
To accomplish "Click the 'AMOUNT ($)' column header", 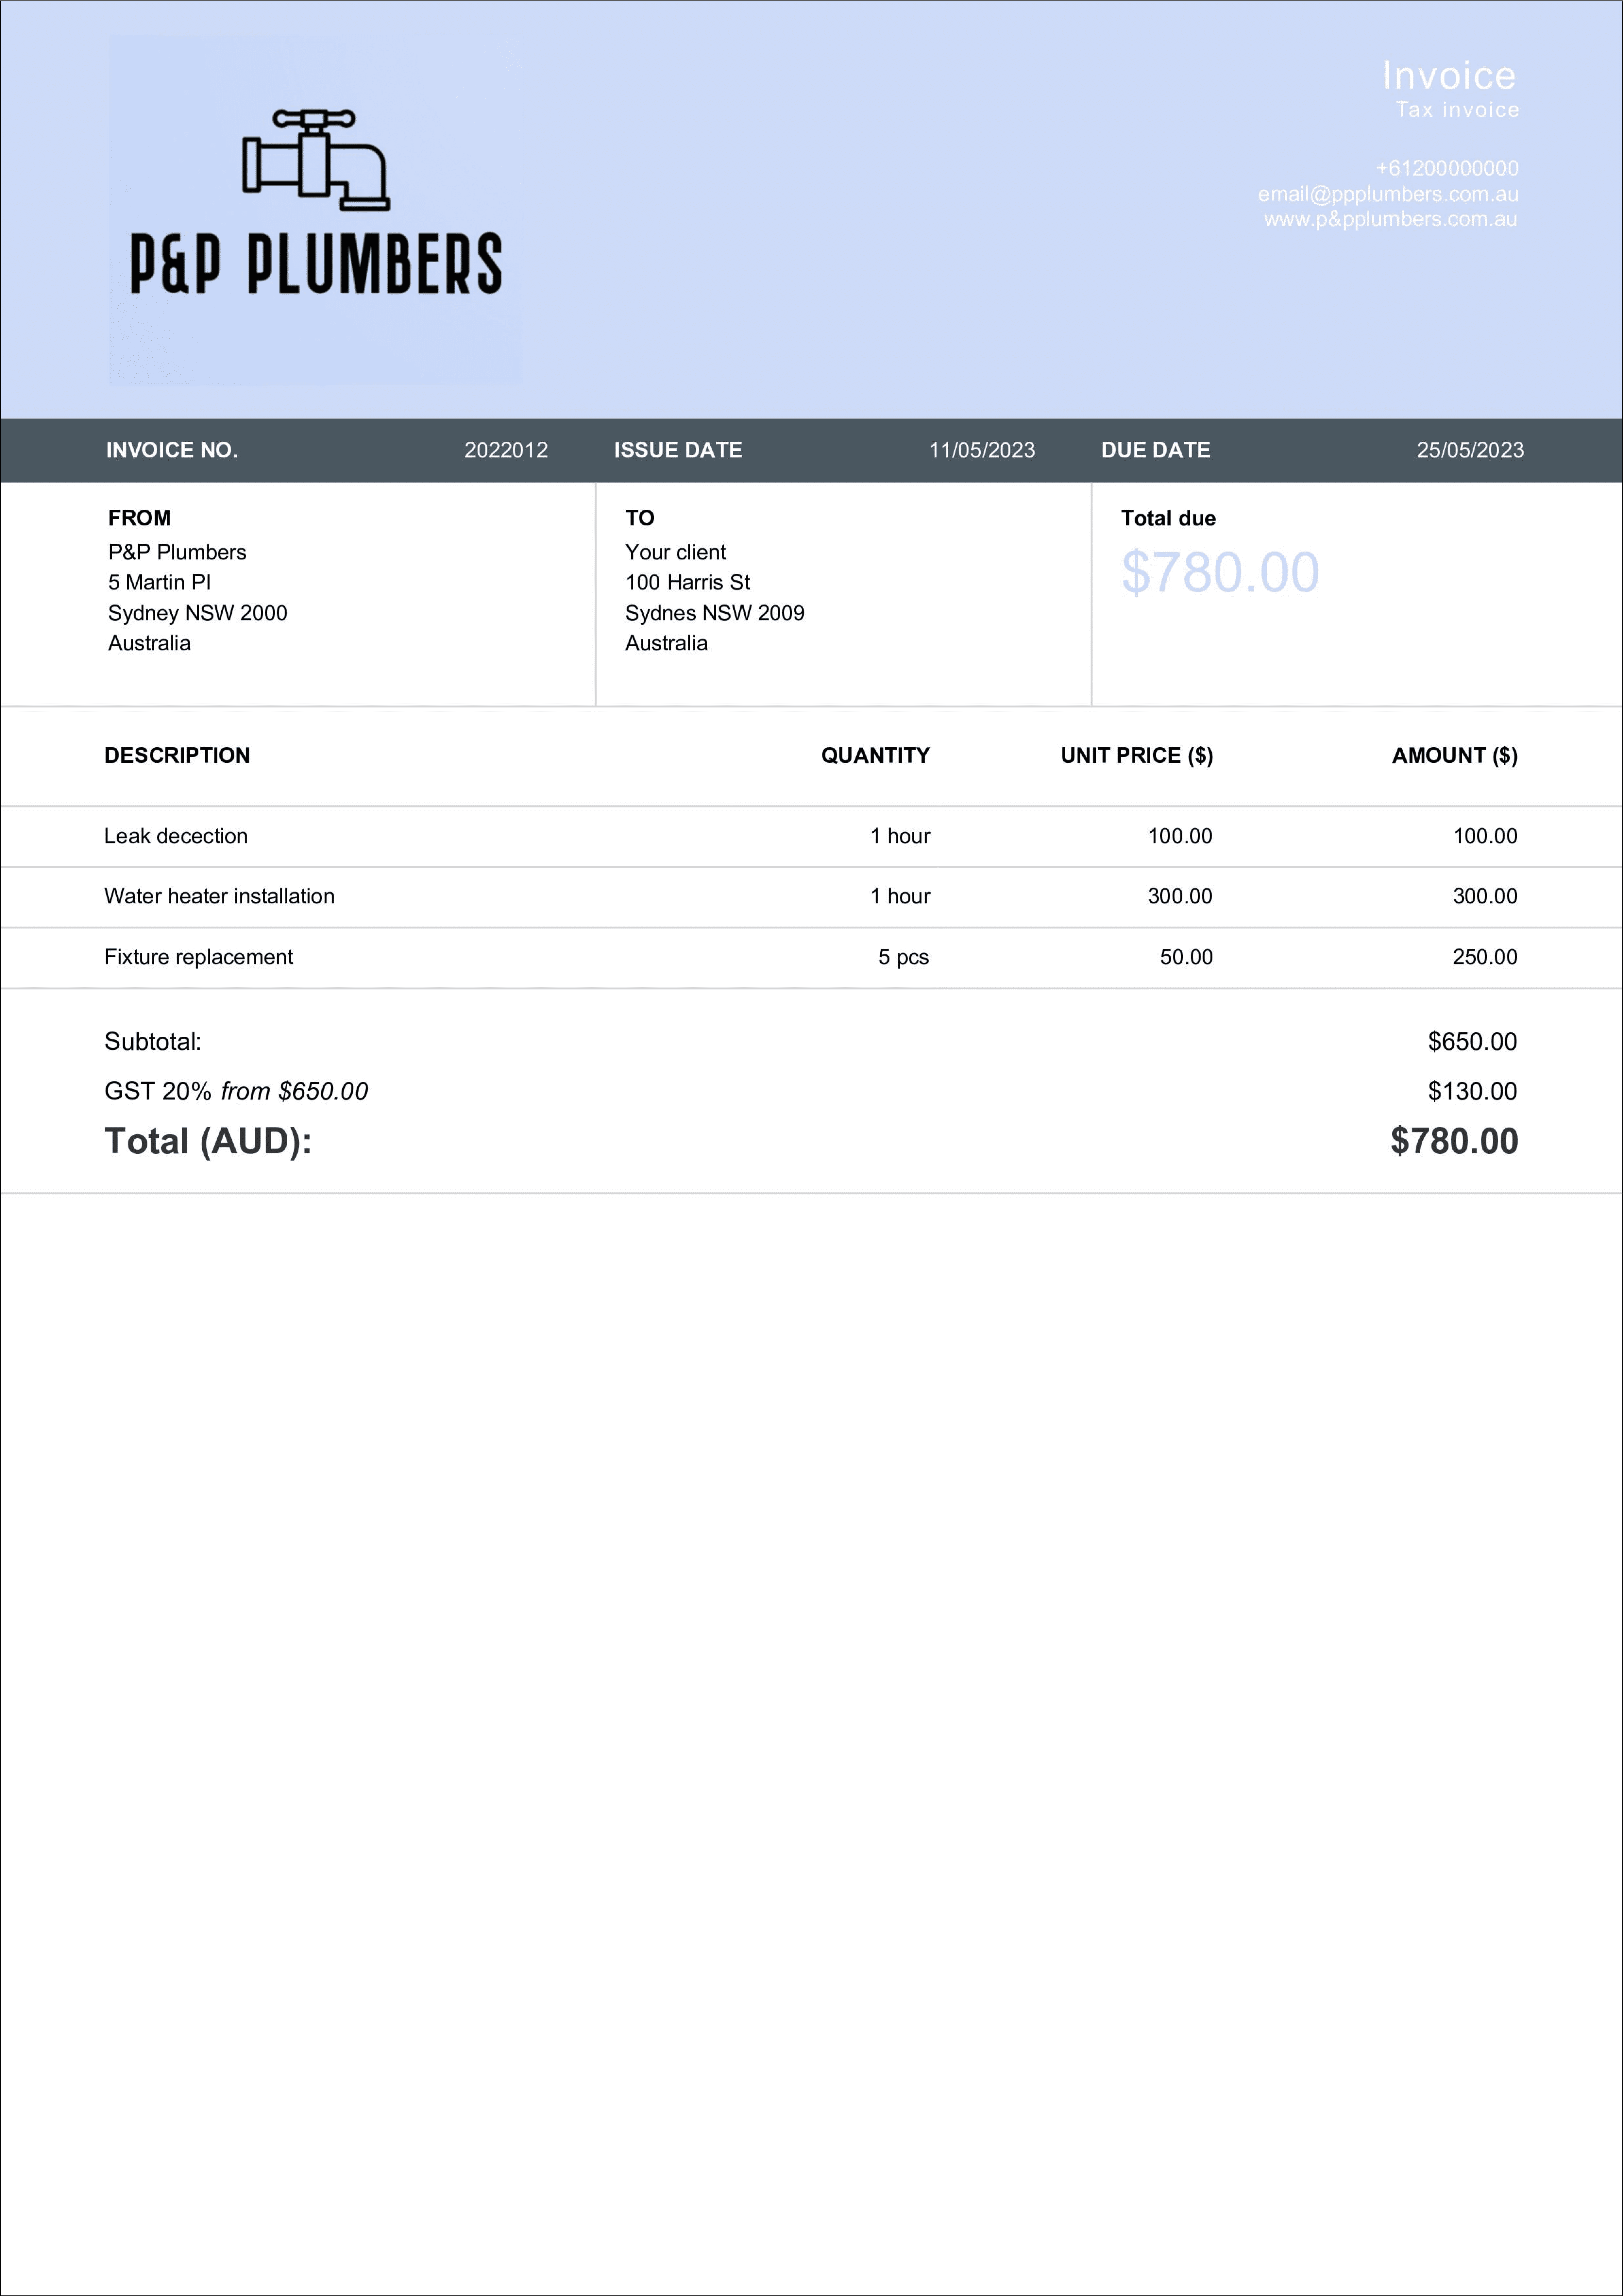I will tap(1455, 755).
